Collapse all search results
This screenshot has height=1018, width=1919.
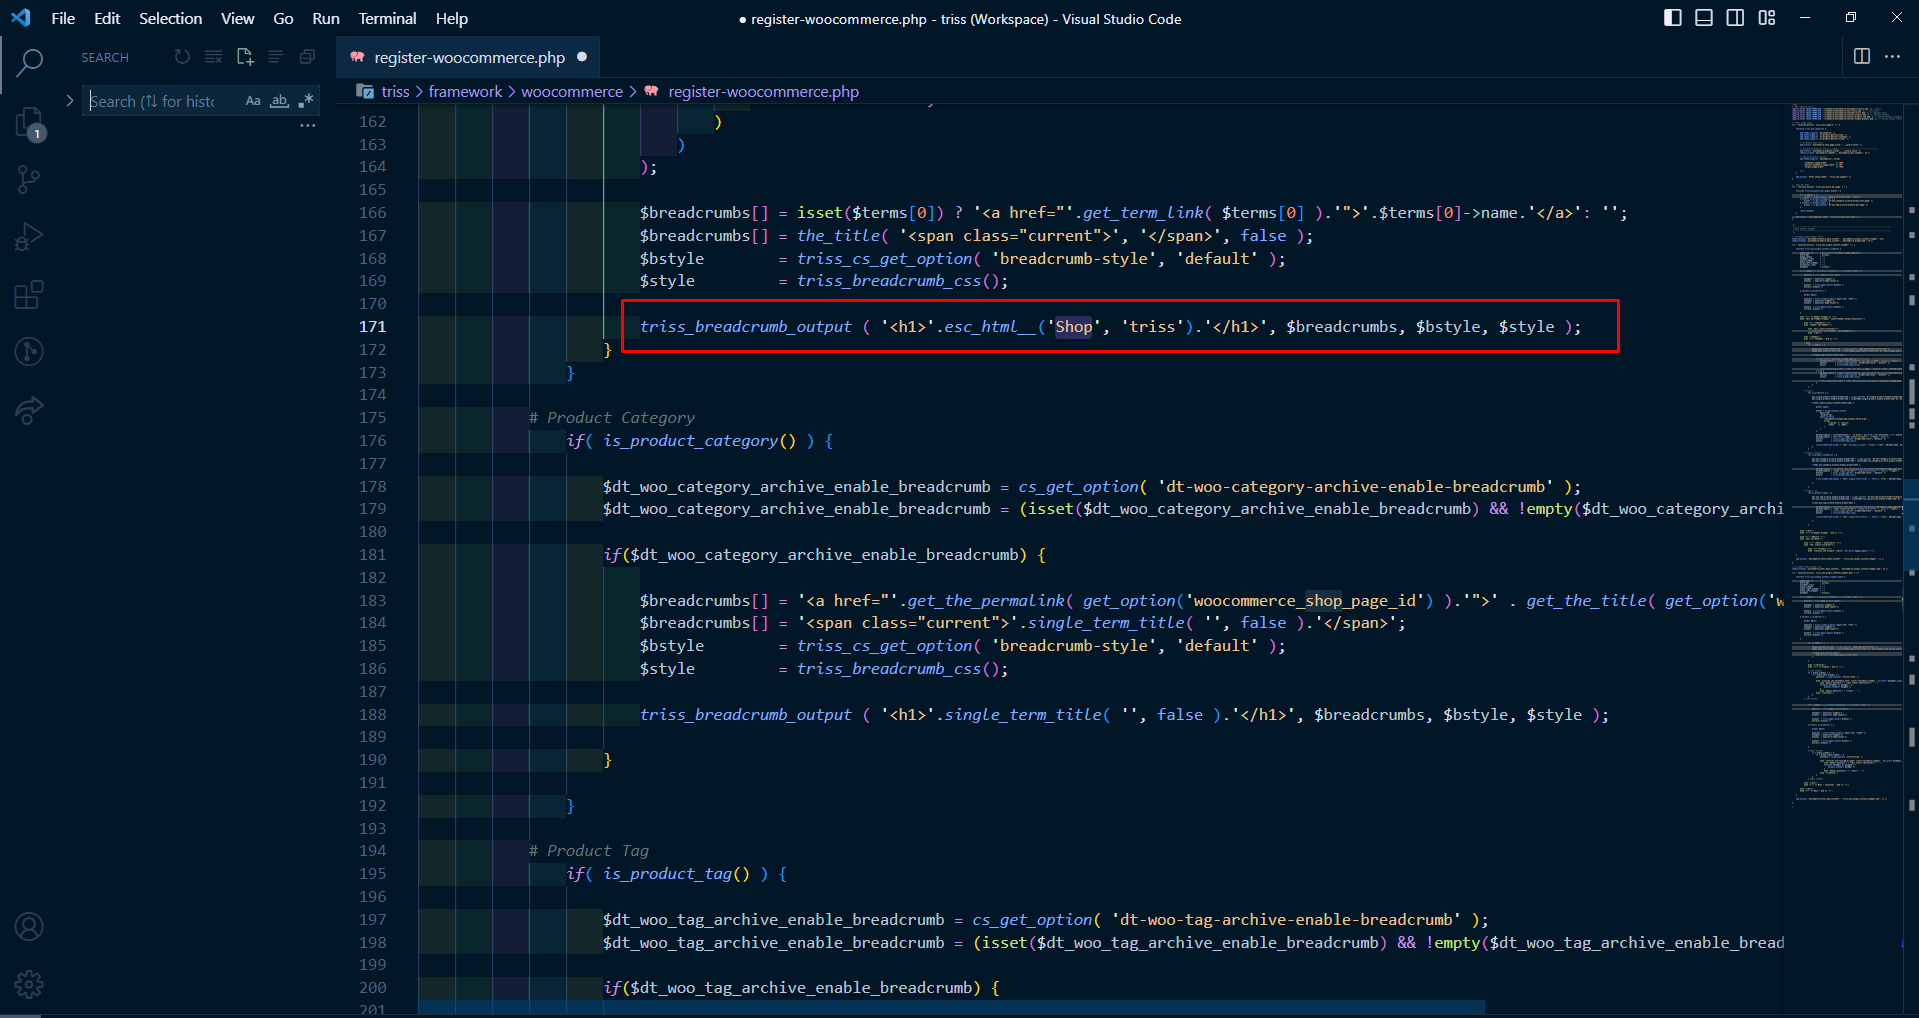(x=307, y=57)
